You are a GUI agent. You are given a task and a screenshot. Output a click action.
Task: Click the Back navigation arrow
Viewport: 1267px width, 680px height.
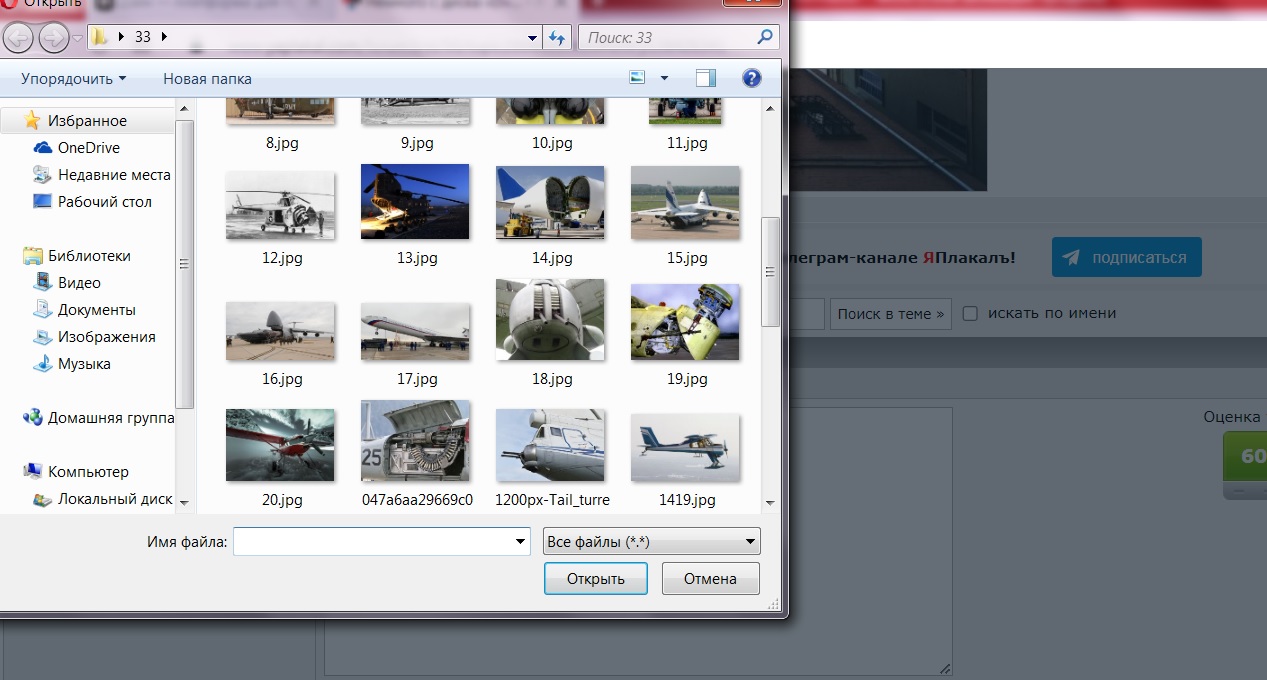click(19, 38)
